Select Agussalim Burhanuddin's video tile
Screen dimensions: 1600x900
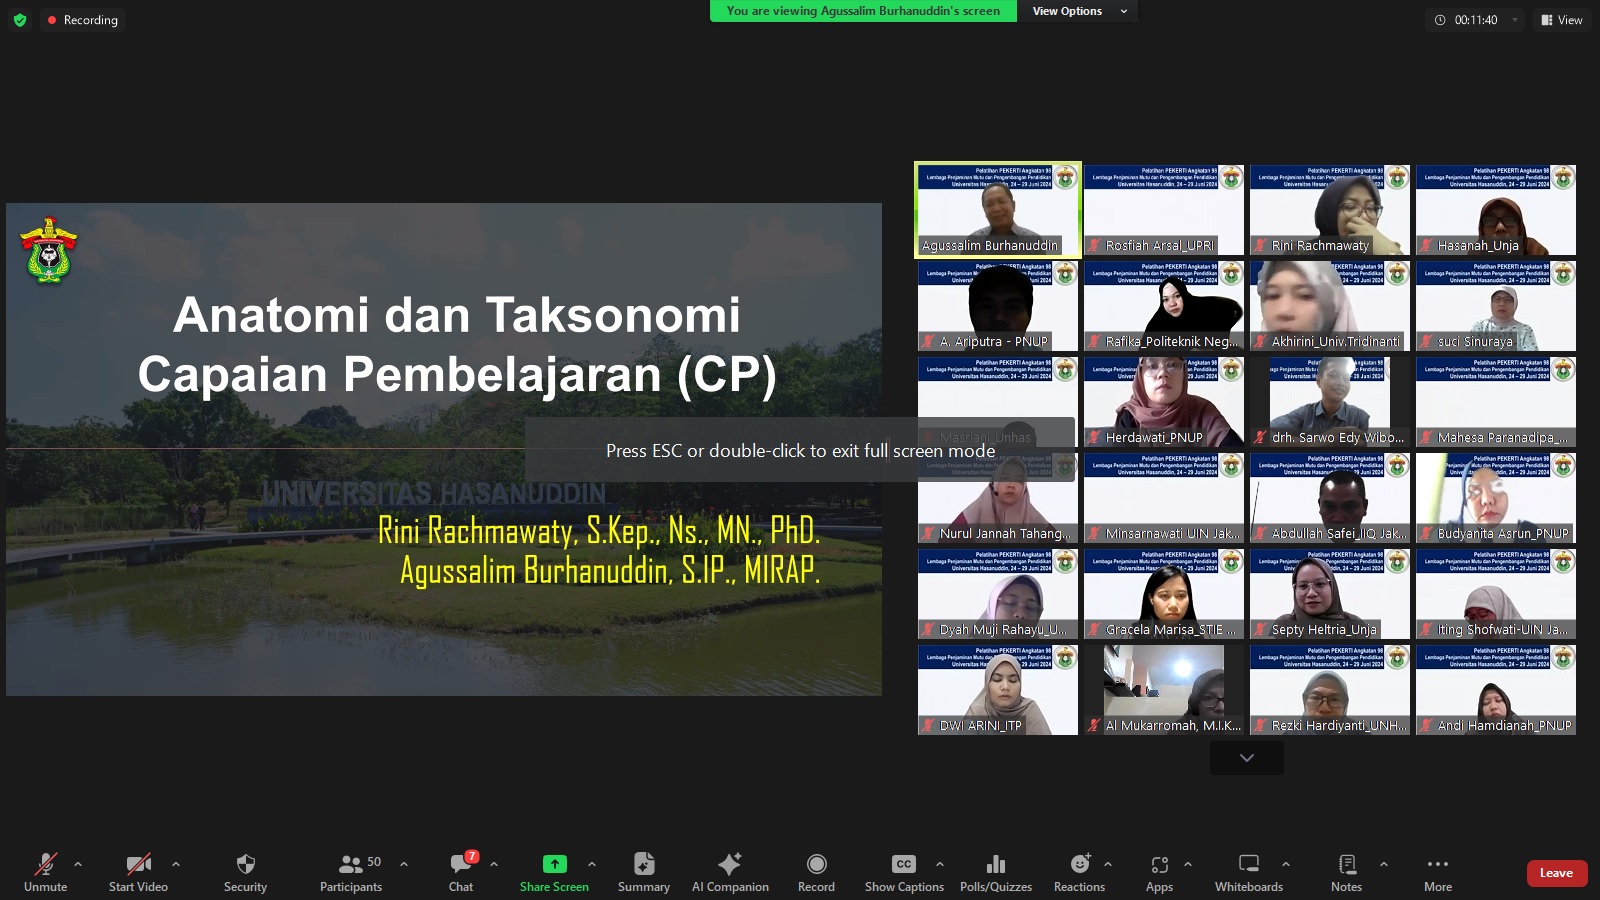[x=998, y=210]
